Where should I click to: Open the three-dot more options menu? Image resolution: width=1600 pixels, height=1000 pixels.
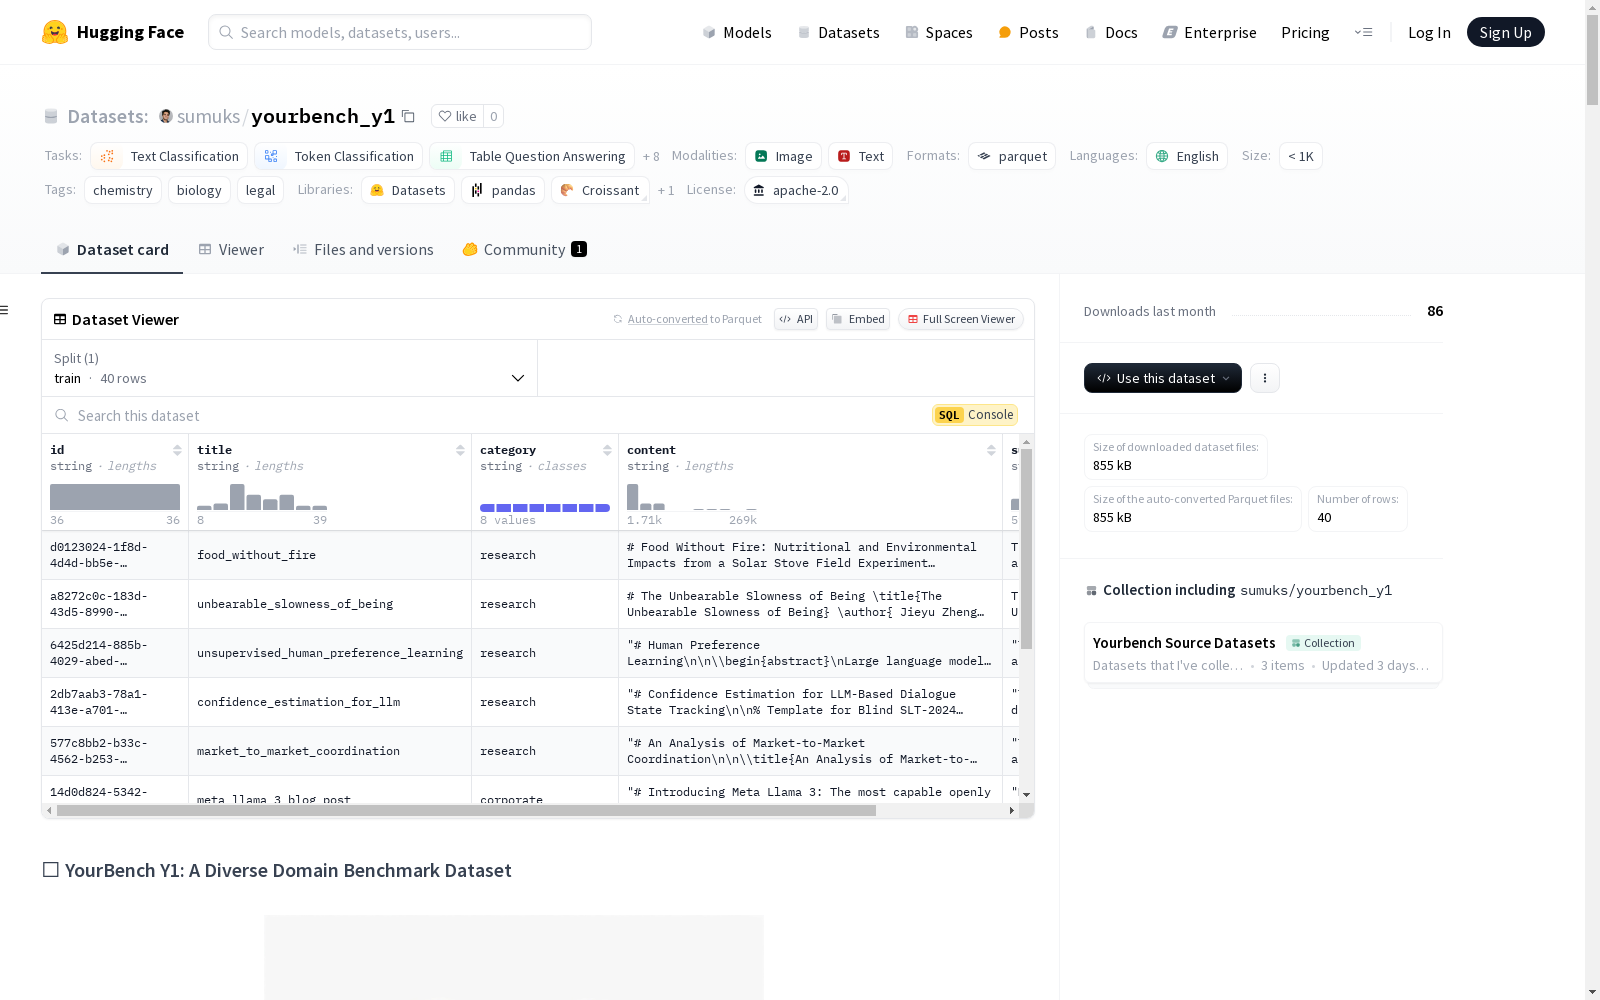[1265, 378]
